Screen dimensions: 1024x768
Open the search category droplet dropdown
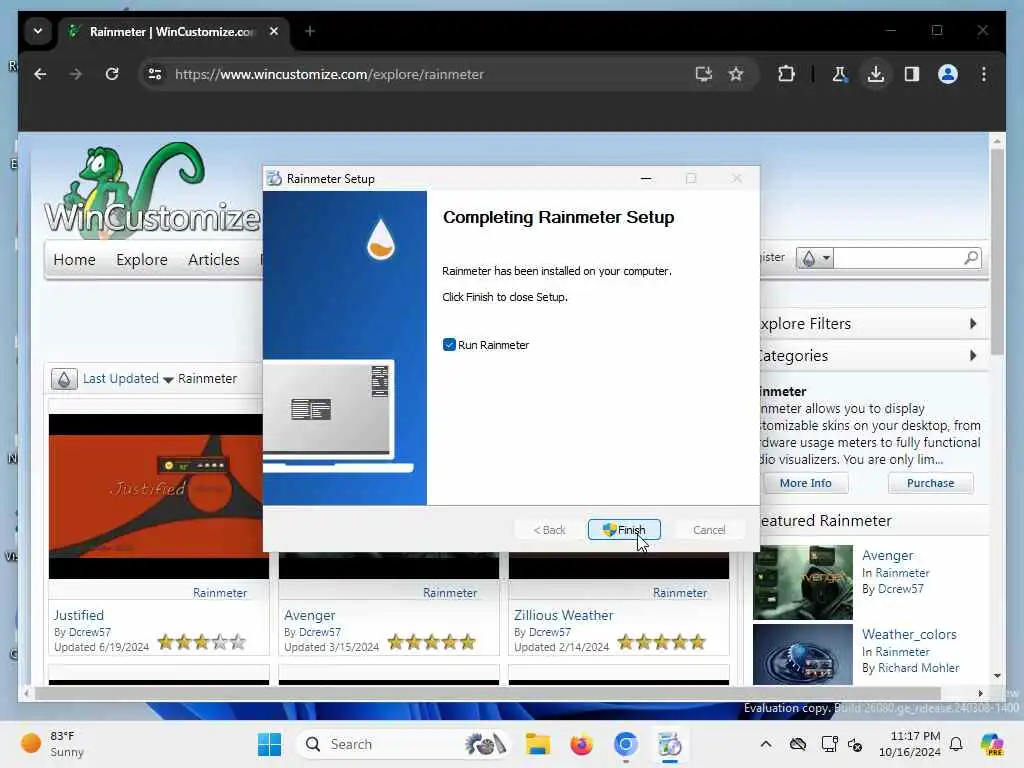pyautogui.click(x=814, y=258)
